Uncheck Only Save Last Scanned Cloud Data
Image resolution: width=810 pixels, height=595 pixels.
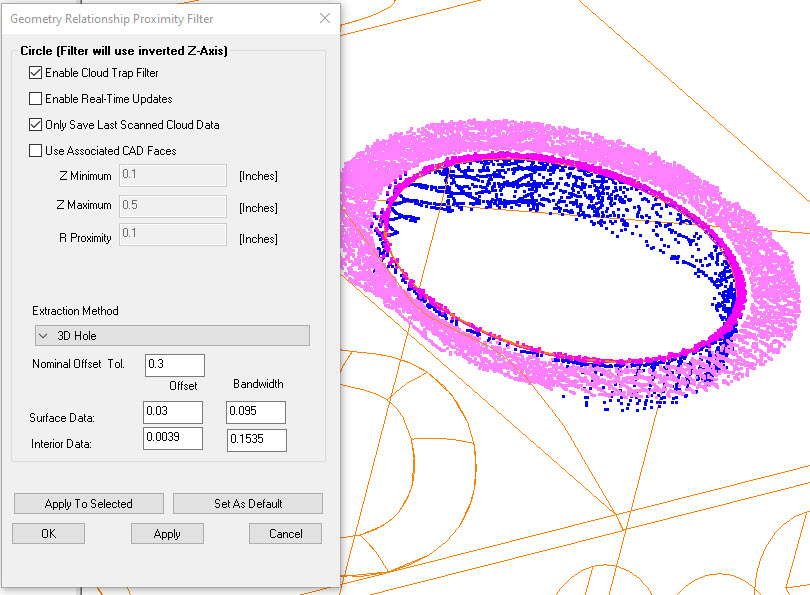coord(36,125)
